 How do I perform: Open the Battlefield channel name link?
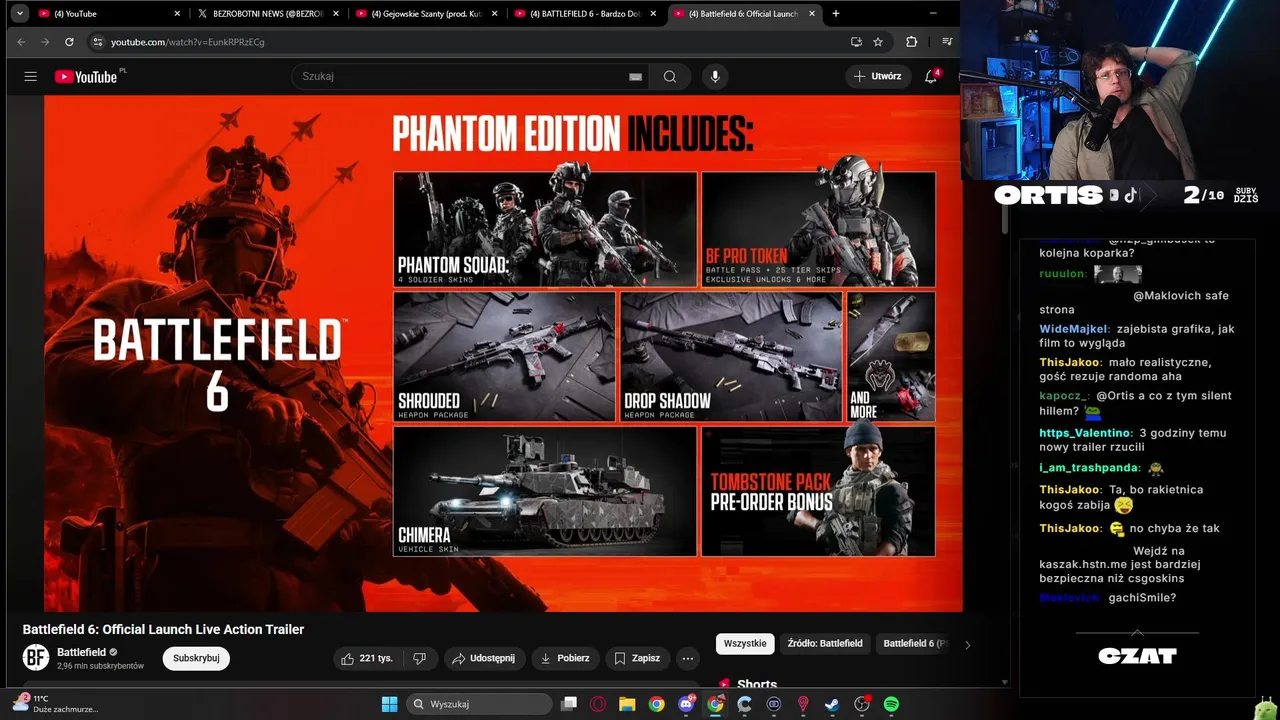coord(81,652)
